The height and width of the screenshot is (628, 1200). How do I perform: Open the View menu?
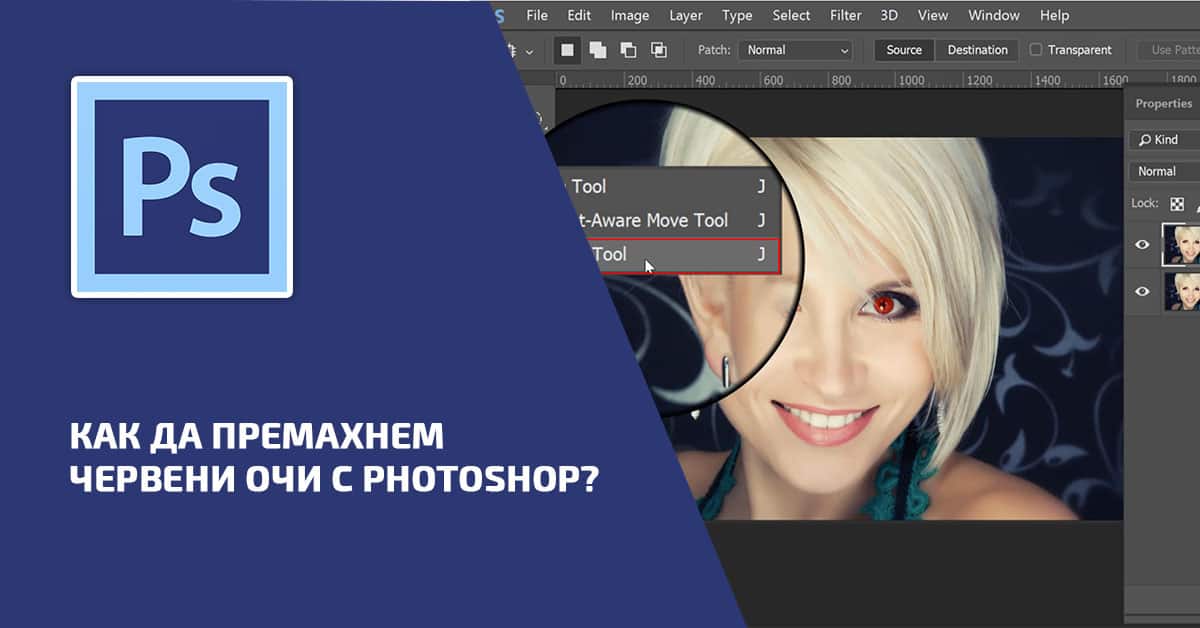pyautogui.click(x=932, y=15)
